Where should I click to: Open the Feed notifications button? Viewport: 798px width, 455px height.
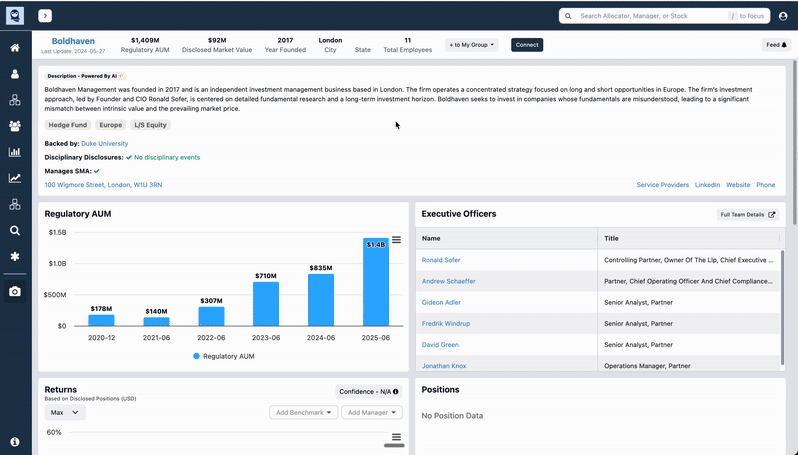(776, 45)
